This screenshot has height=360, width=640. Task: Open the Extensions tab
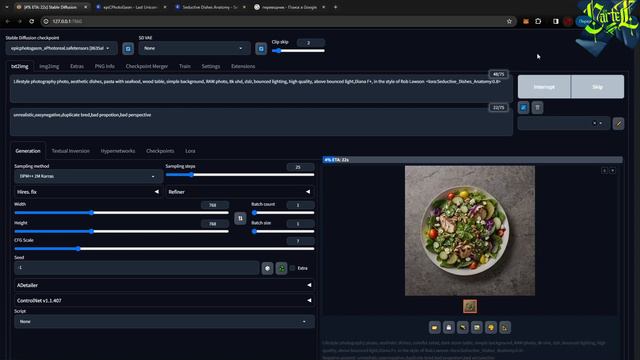(x=243, y=66)
